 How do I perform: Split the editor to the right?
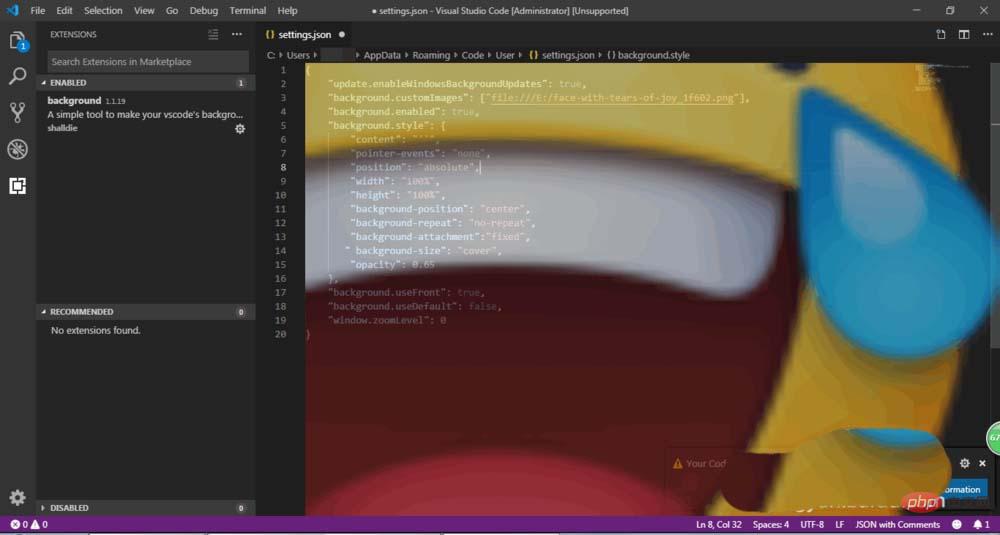coord(964,34)
